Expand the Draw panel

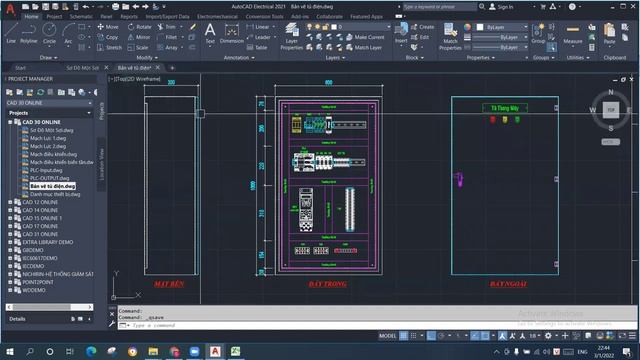point(49,58)
